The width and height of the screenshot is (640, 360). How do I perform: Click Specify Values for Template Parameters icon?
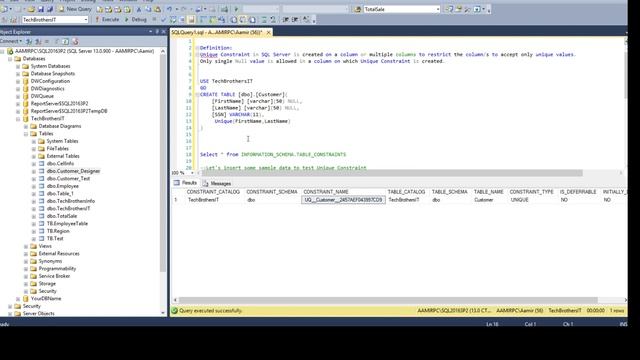point(306,19)
